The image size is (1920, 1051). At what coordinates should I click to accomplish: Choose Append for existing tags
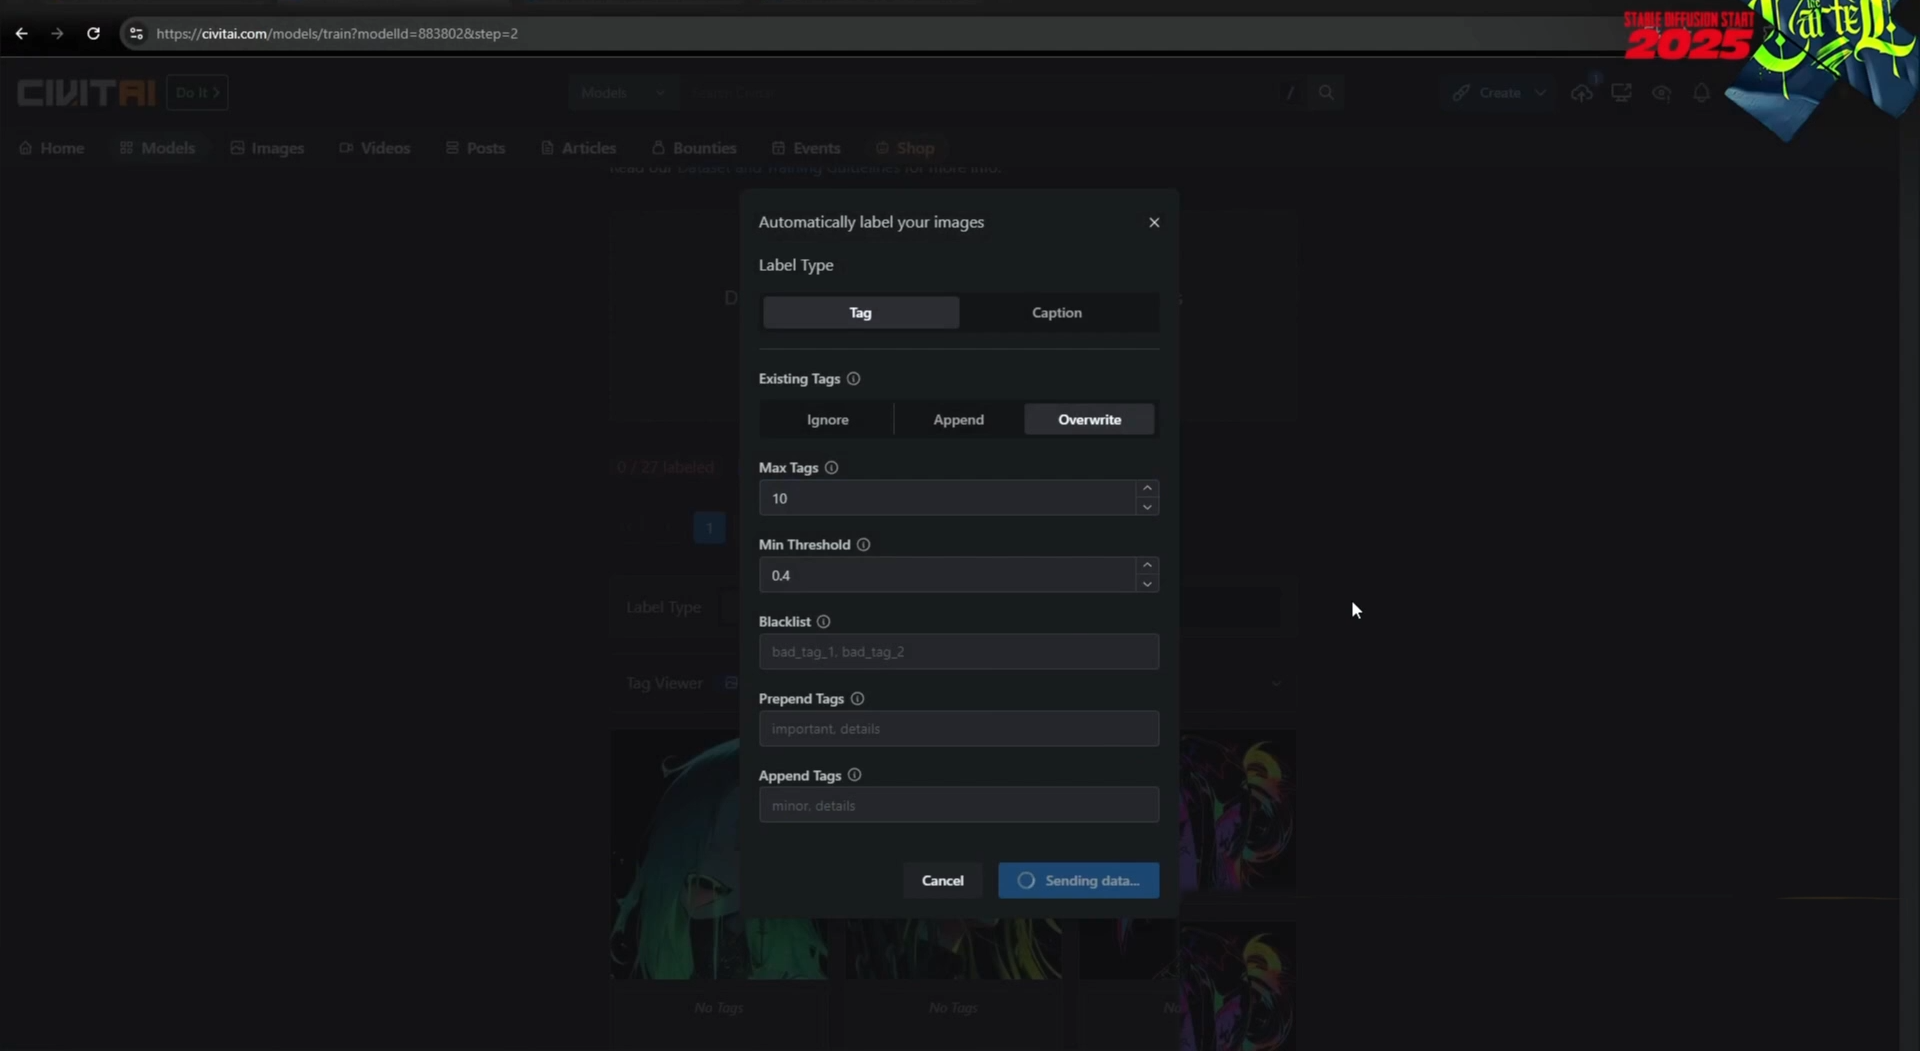pyautogui.click(x=958, y=419)
